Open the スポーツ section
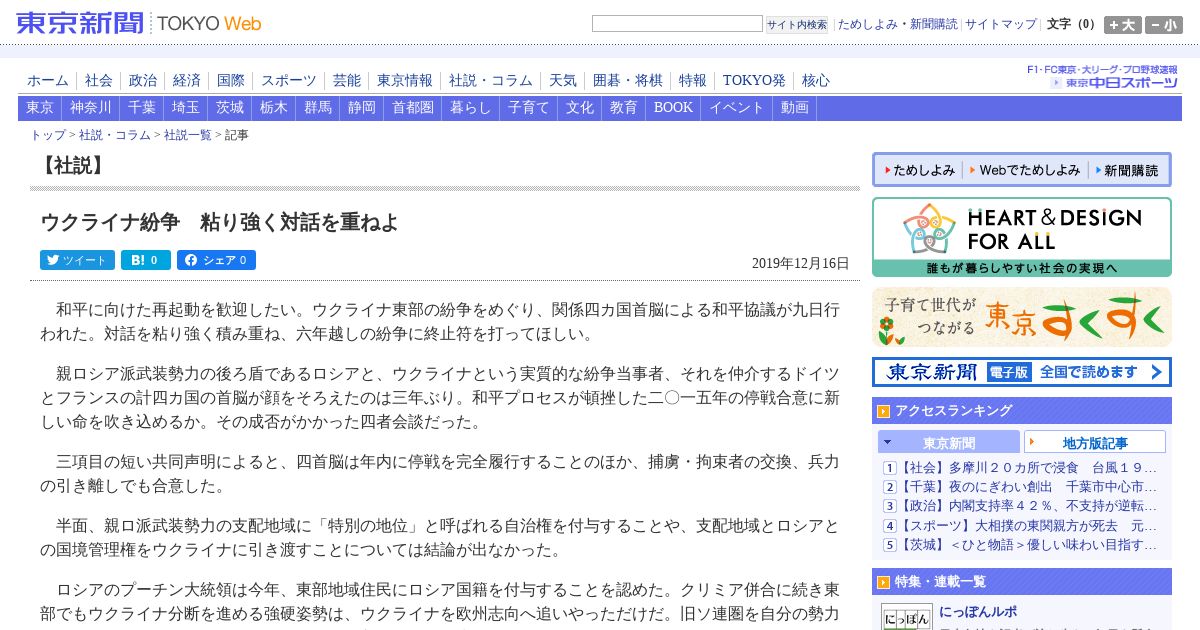Screen dimensions: 1200x630 click(x=289, y=80)
